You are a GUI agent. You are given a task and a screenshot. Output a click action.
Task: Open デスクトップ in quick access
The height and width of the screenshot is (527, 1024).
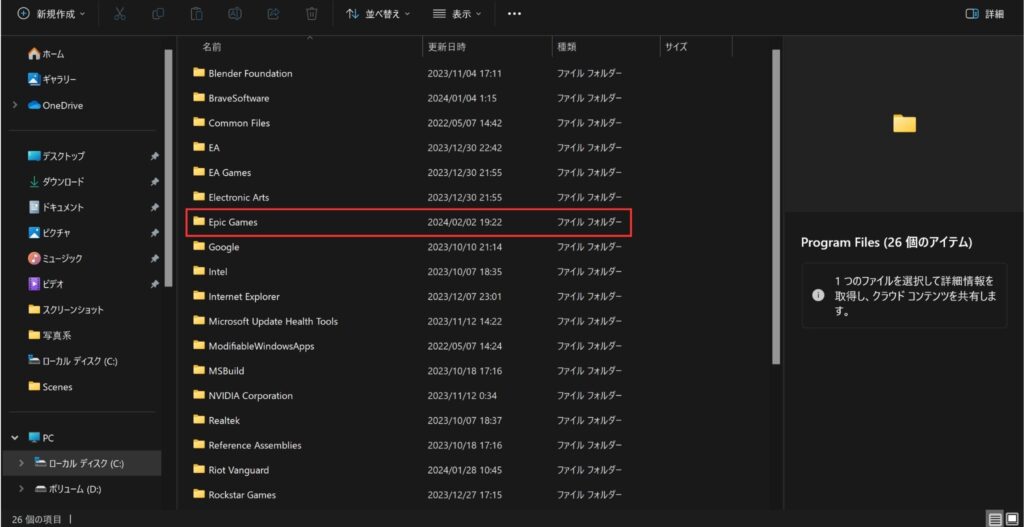pos(56,156)
